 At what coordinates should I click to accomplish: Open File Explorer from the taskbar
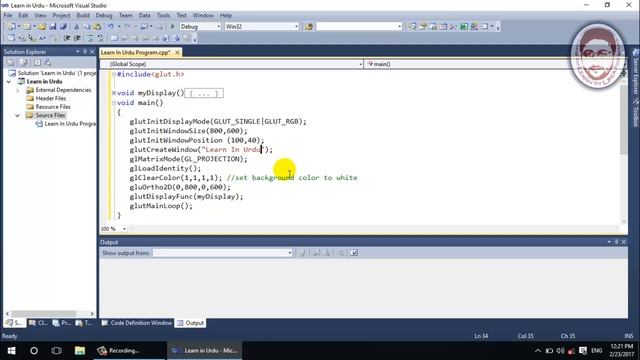80,351
